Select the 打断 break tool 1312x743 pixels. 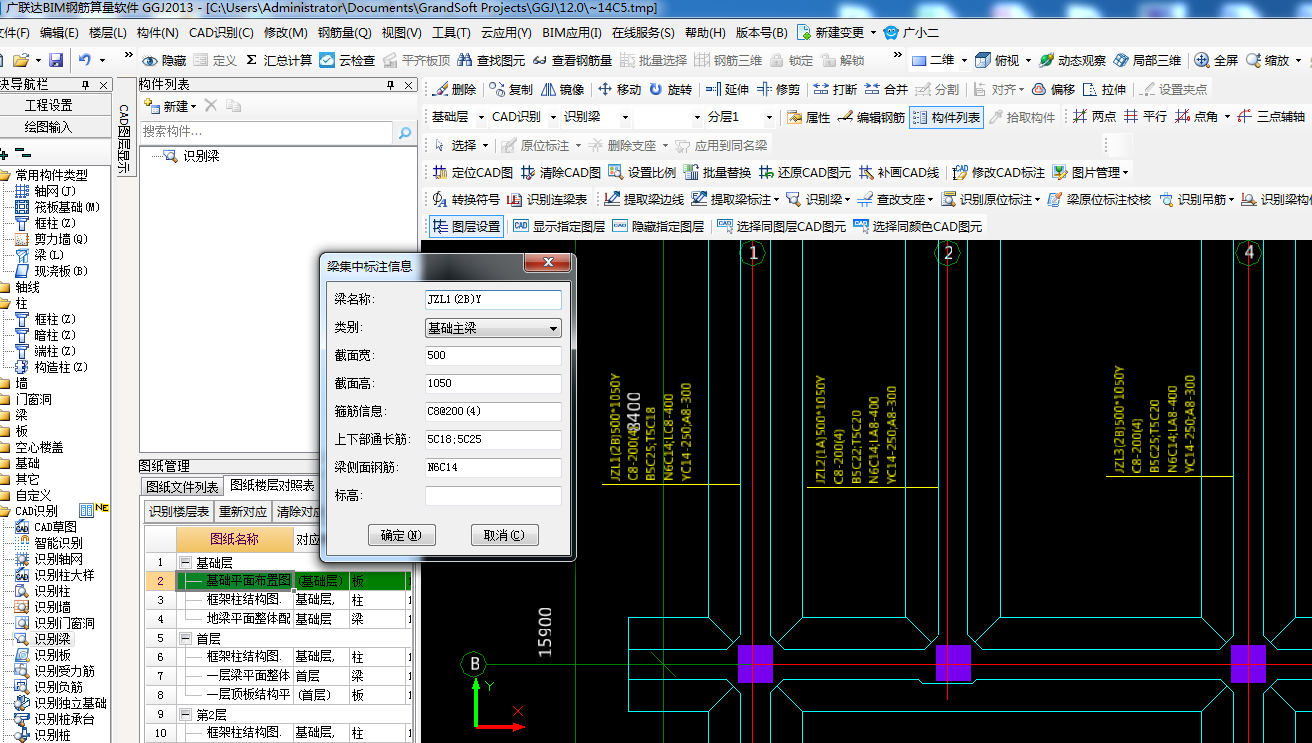click(x=835, y=89)
